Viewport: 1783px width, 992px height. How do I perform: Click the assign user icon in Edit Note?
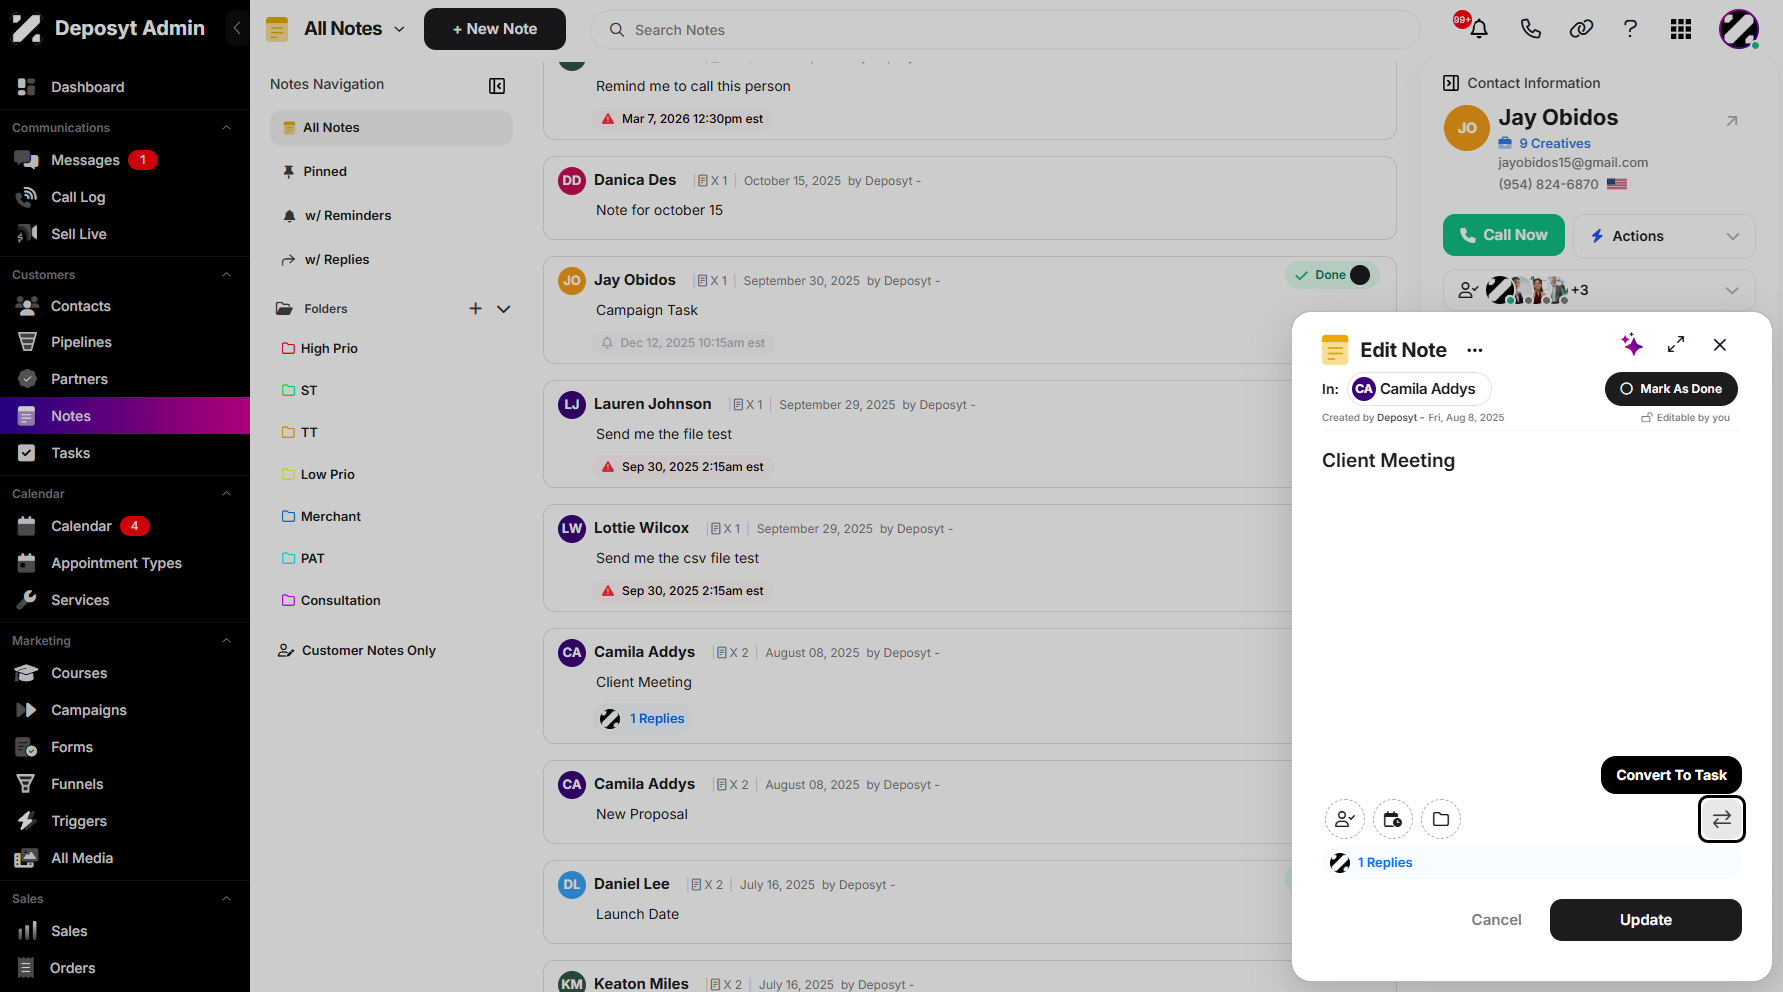(x=1345, y=820)
